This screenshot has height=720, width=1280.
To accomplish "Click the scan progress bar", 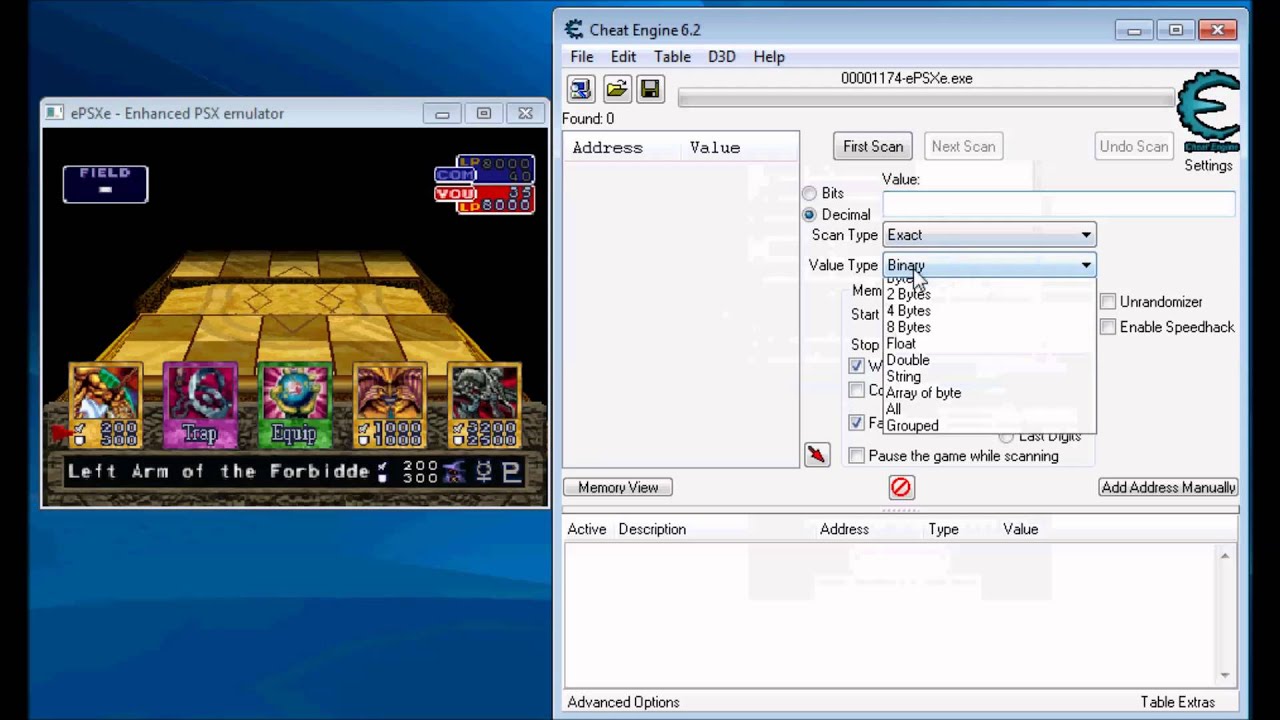I will coord(926,98).
